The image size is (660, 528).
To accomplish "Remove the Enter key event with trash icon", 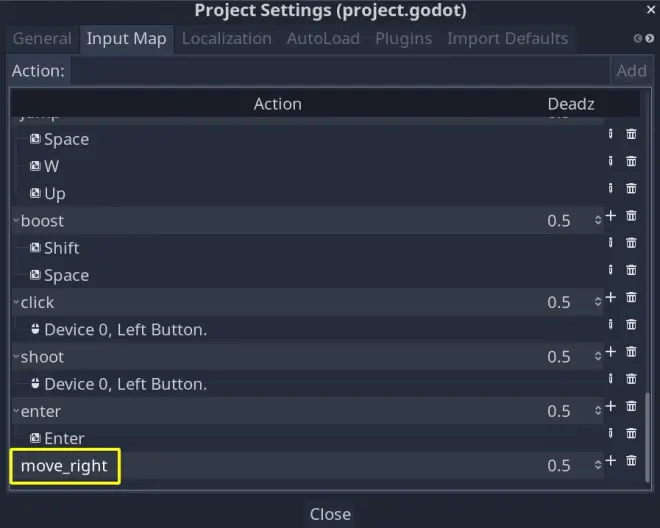I will point(631,433).
